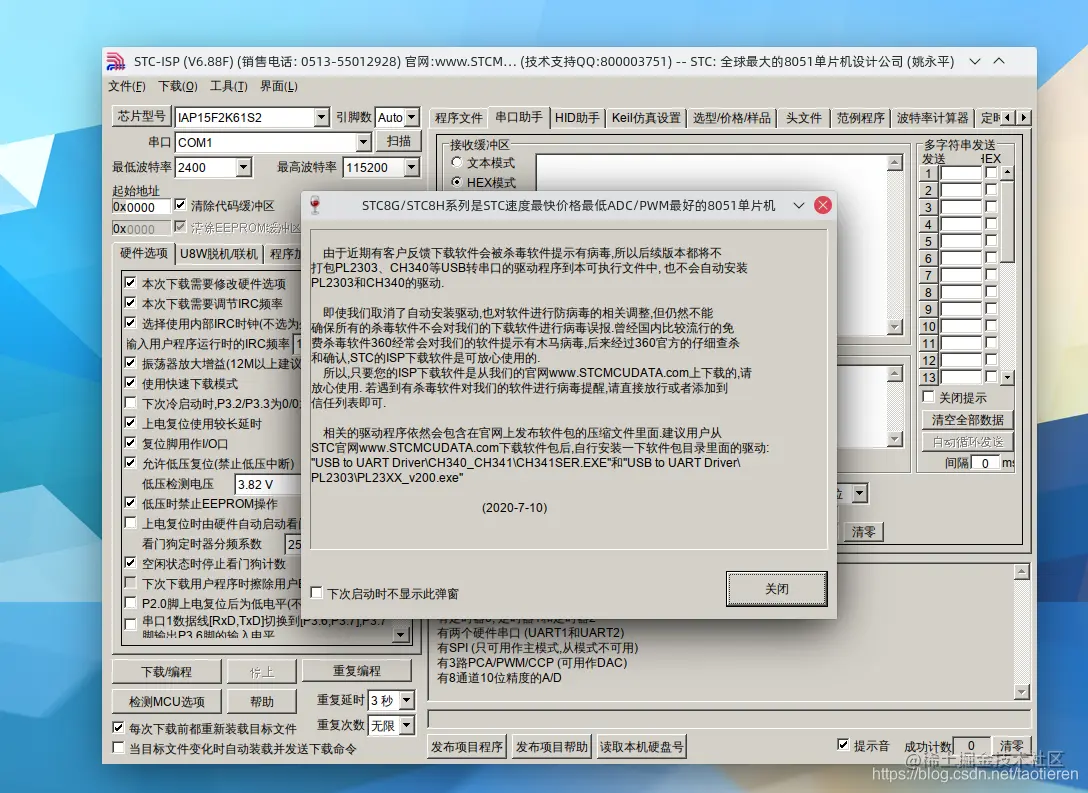This screenshot has width=1088, height=793.
Task: Click the 发布项目帮助 button
Action: (552, 747)
